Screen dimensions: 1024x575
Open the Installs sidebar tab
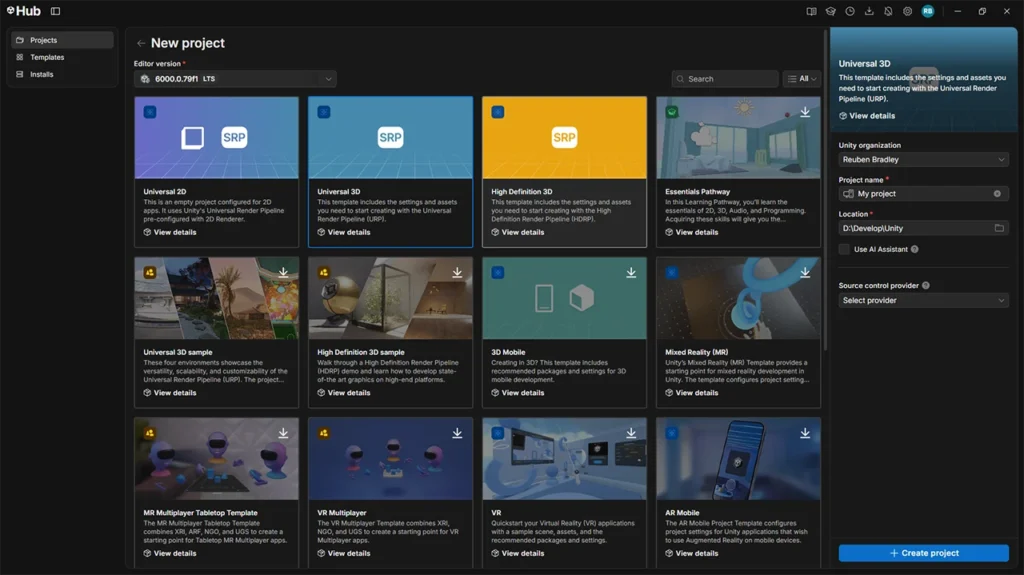coord(62,74)
